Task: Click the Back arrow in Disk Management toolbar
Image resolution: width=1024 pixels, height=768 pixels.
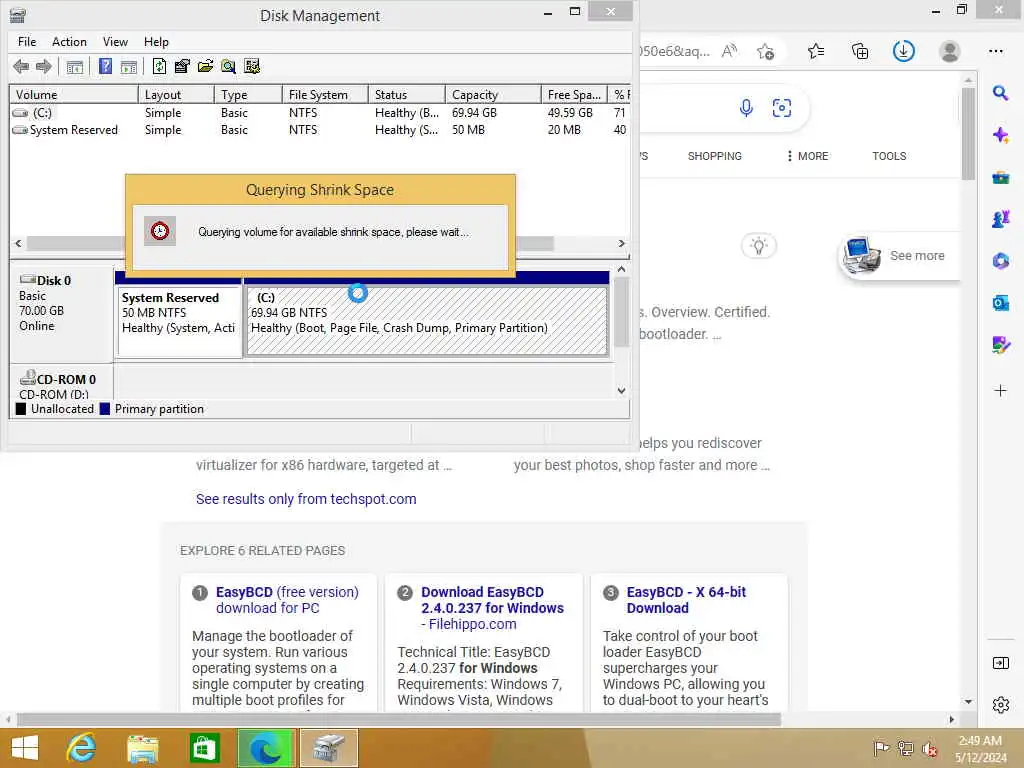Action: (21, 66)
